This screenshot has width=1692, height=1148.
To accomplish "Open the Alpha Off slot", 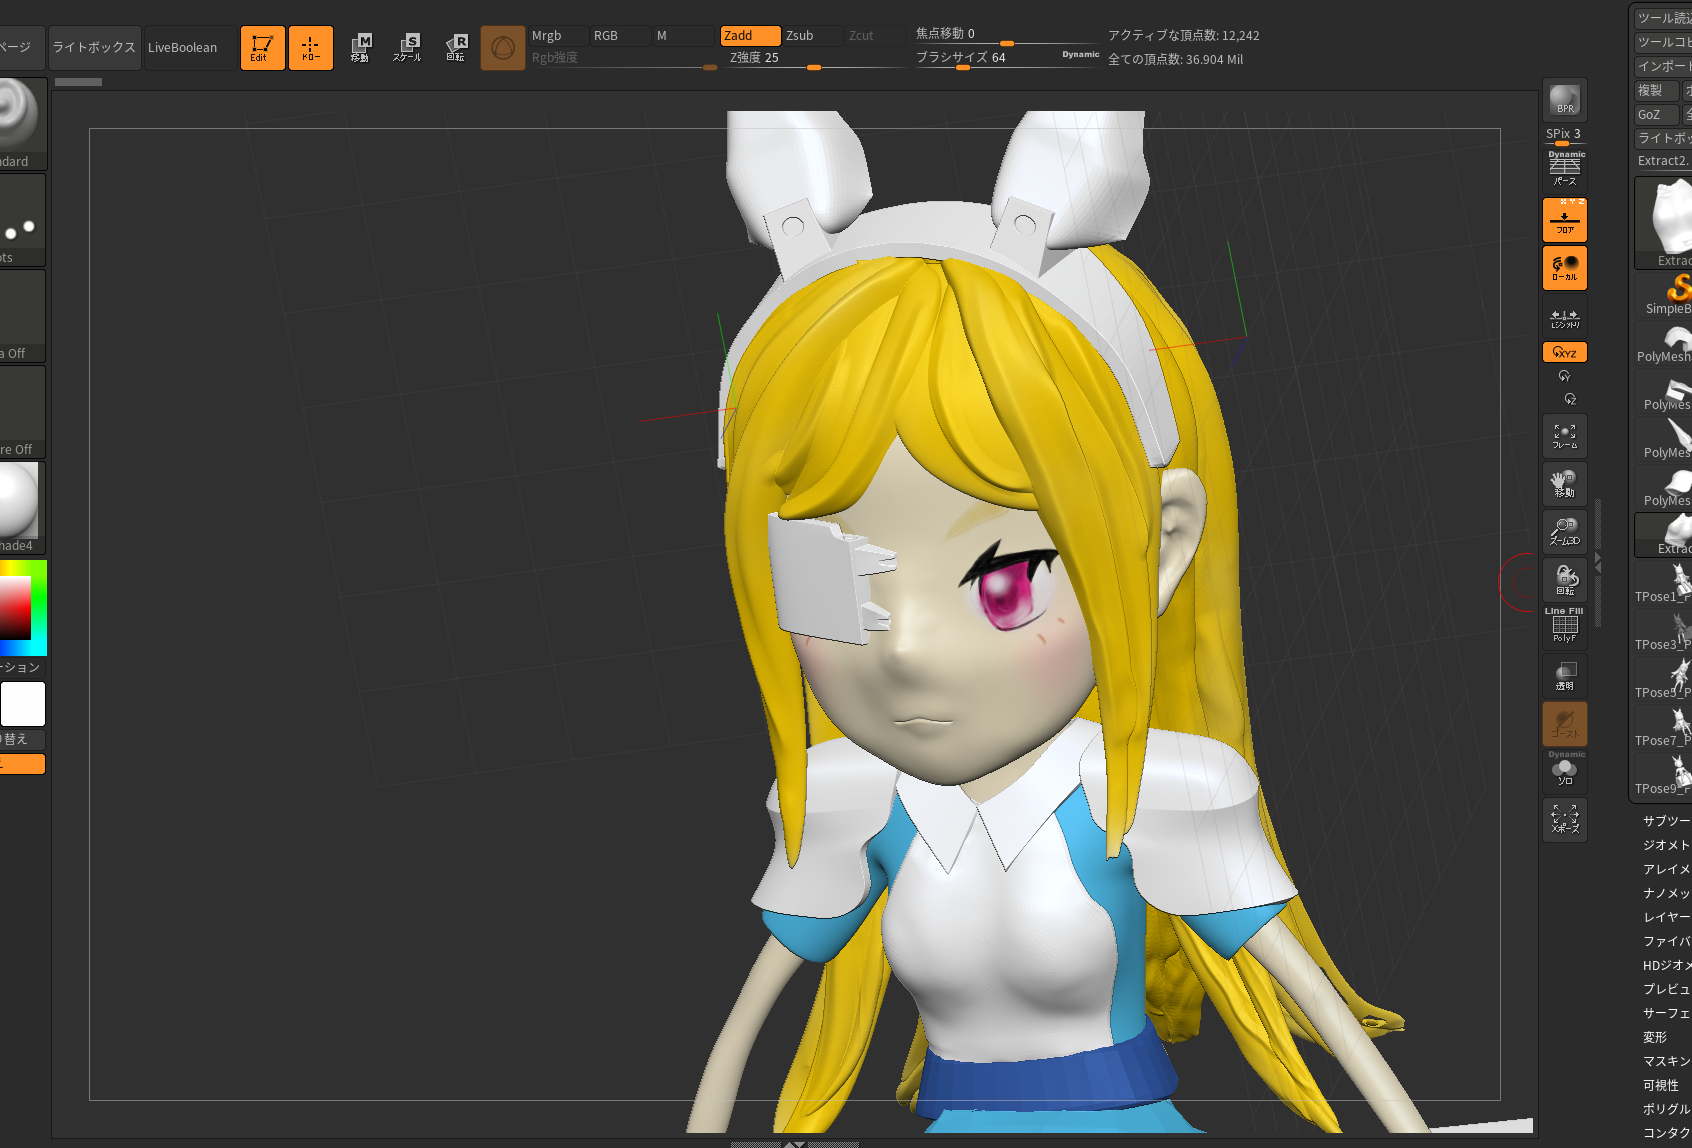I will click(x=22, y=315).
